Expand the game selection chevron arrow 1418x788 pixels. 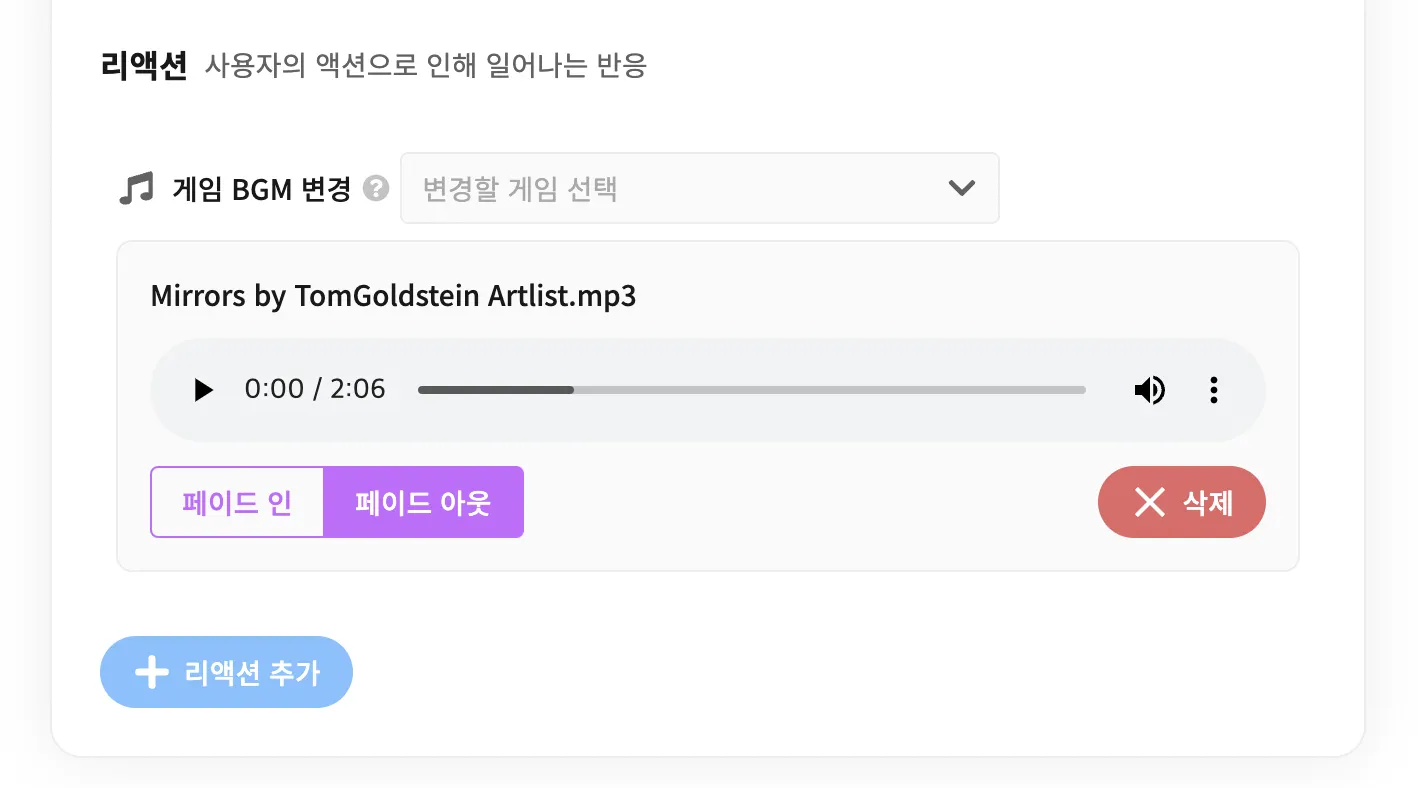coord(961,188)
